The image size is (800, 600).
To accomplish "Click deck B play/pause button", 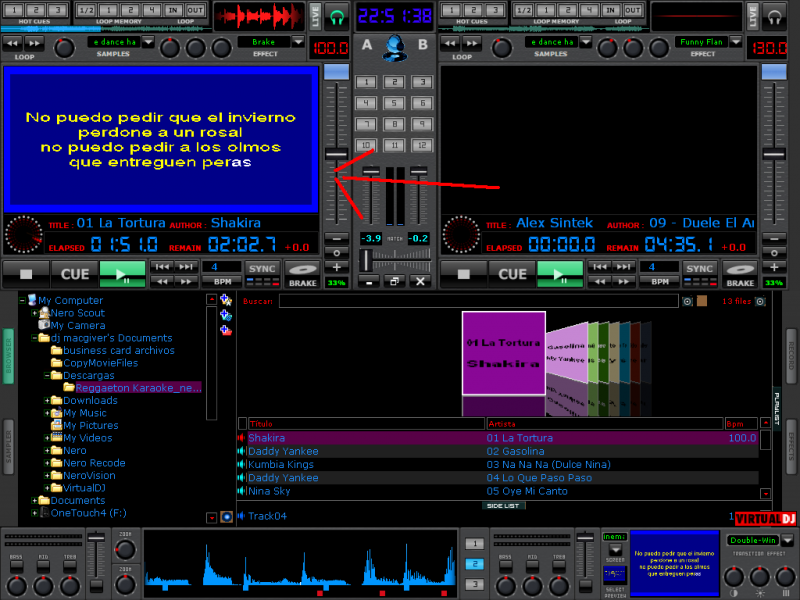I will pos(560,274).
